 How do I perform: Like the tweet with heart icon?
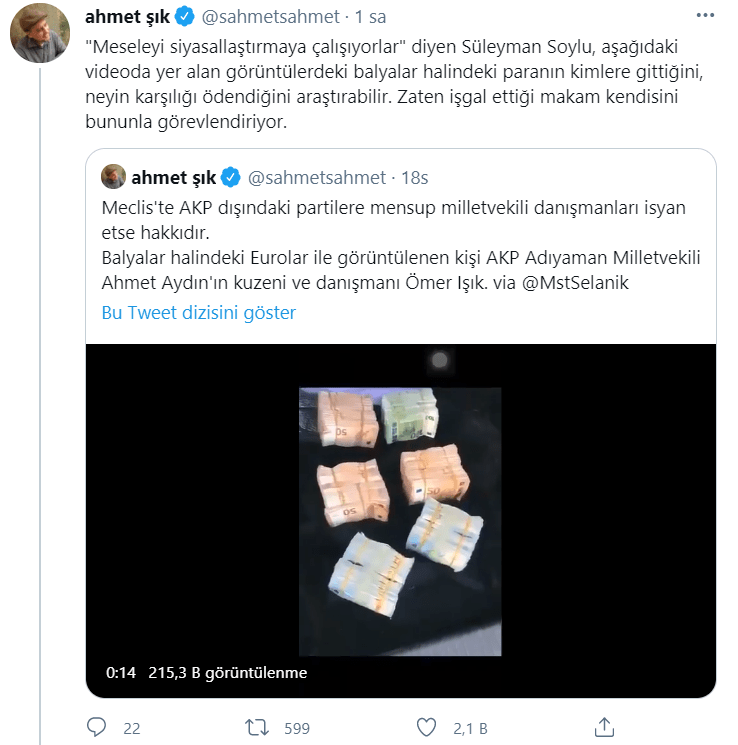click(x=426, y=727)
